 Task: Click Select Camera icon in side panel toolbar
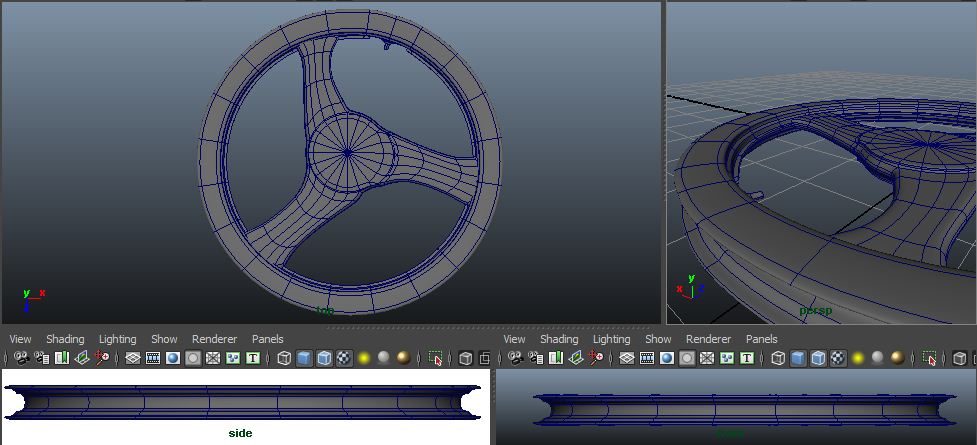click(x=21, y=358)
